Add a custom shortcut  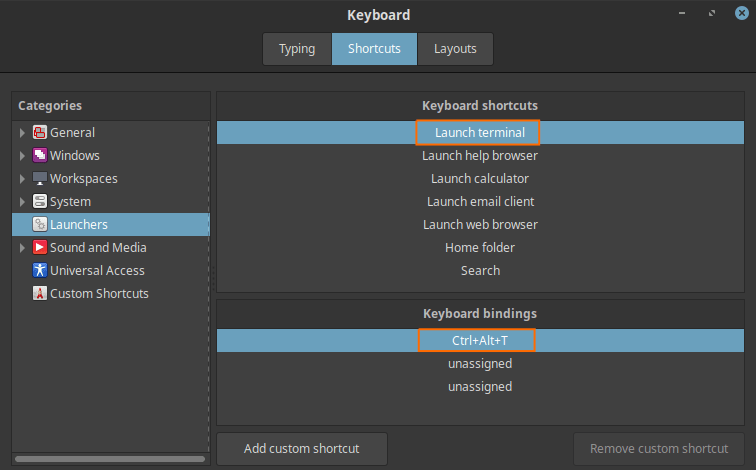[302, 449]
